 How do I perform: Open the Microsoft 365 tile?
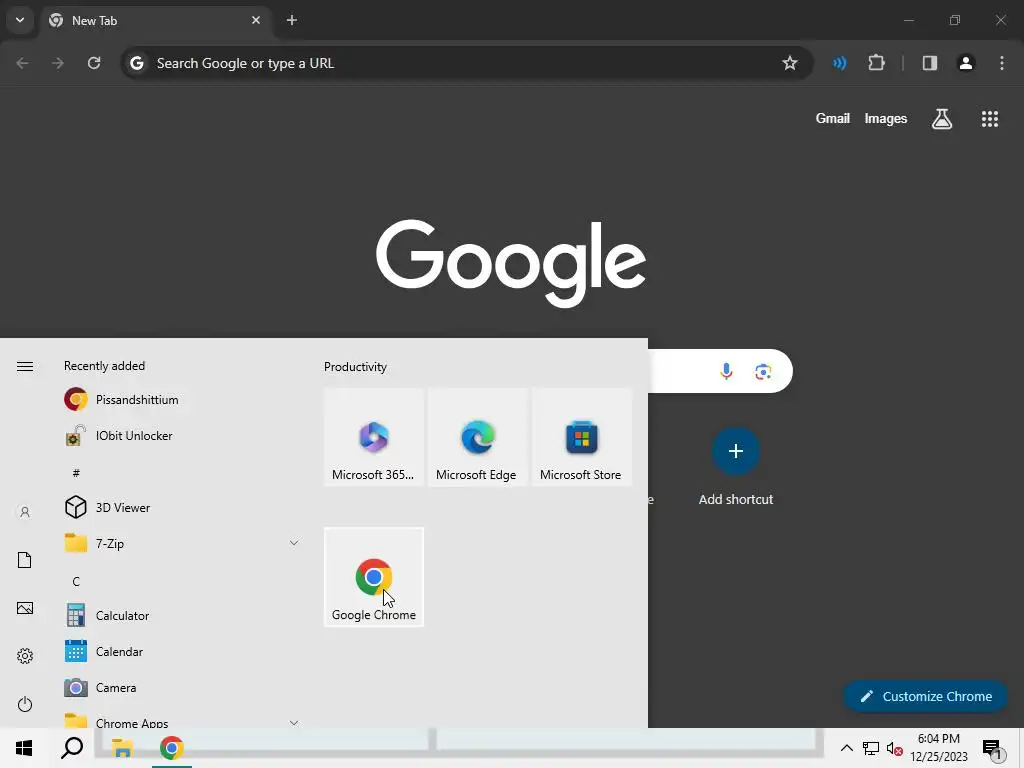[374, 437]
